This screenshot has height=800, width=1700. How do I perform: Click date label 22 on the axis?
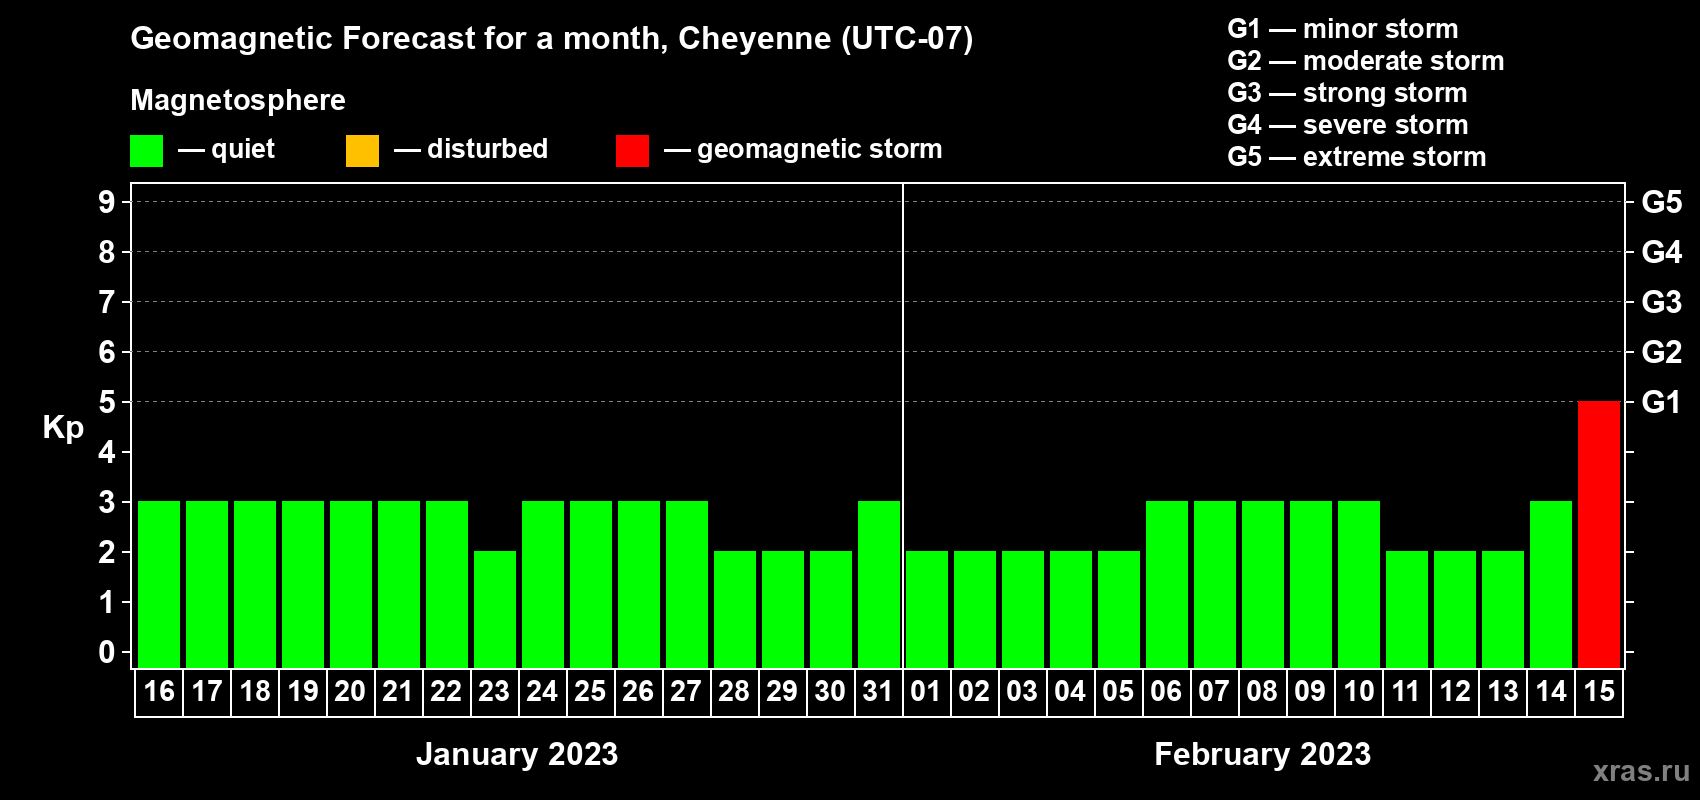pos(447,691)
